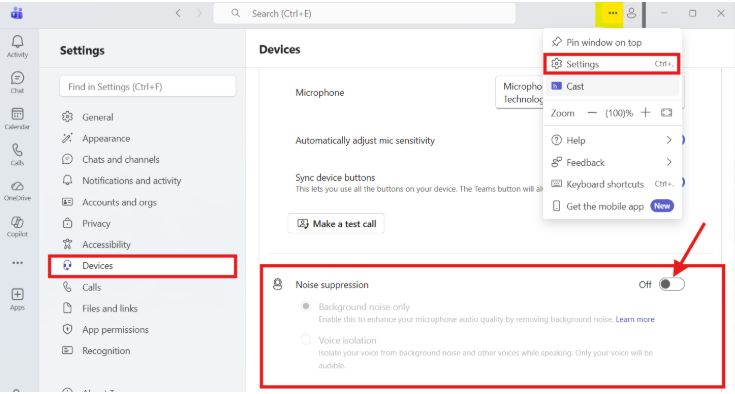The width and height of the screenshot is (735, 394).
Task: Click Make a test call button
Action: [x=336, y=223]
